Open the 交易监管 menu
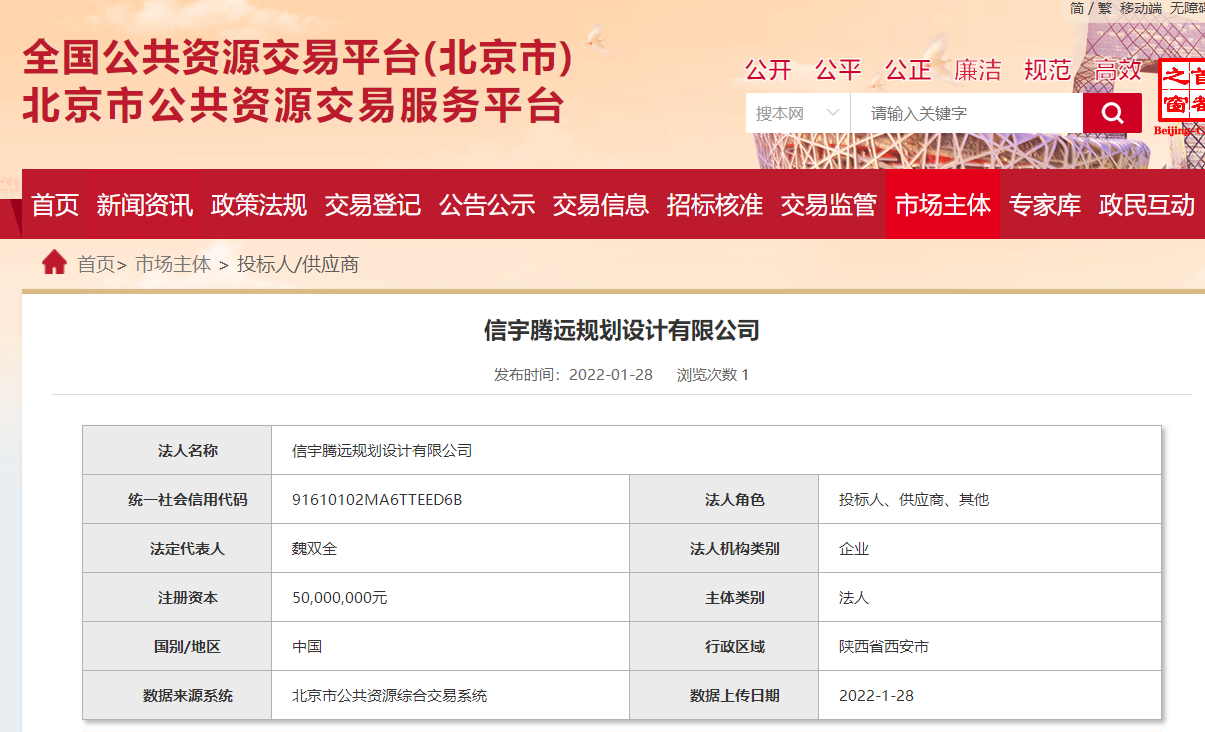The image size is (1205, 732). click(x=830, y=205)
